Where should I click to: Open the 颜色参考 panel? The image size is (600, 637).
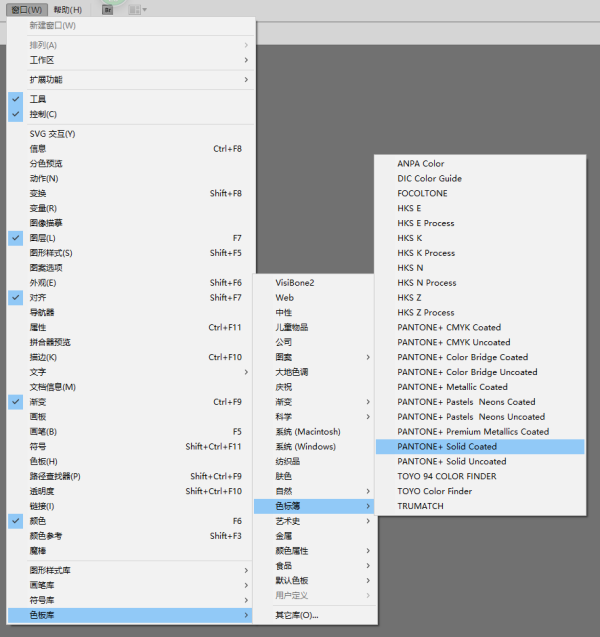click(x=130, y=536)
